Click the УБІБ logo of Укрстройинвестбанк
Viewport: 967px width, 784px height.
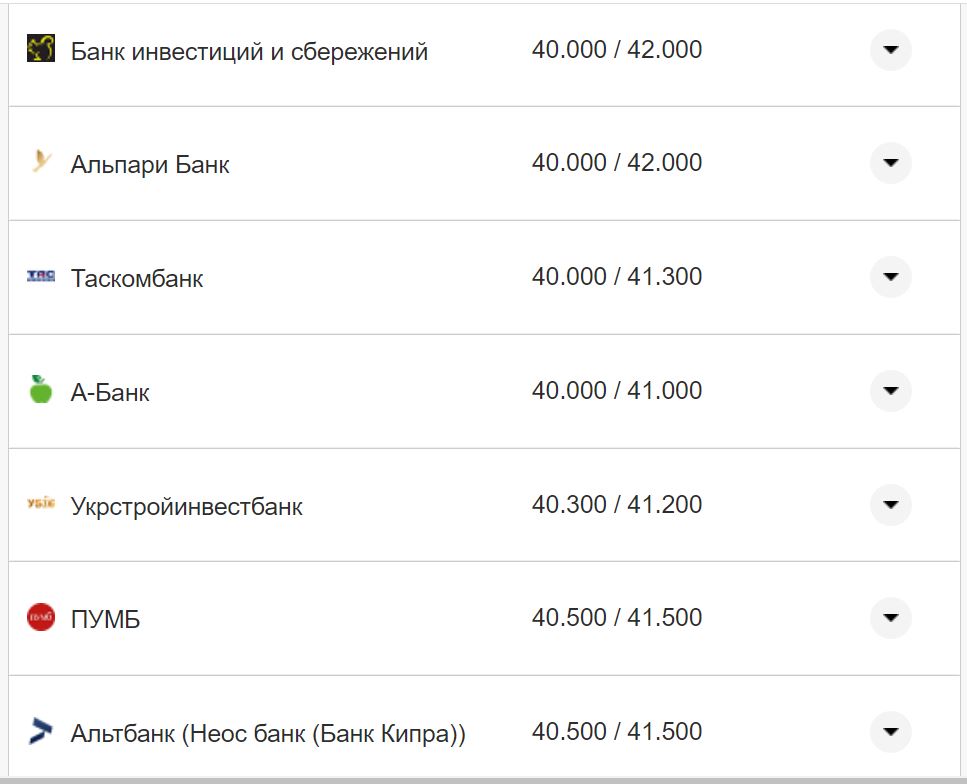point(38,504)
